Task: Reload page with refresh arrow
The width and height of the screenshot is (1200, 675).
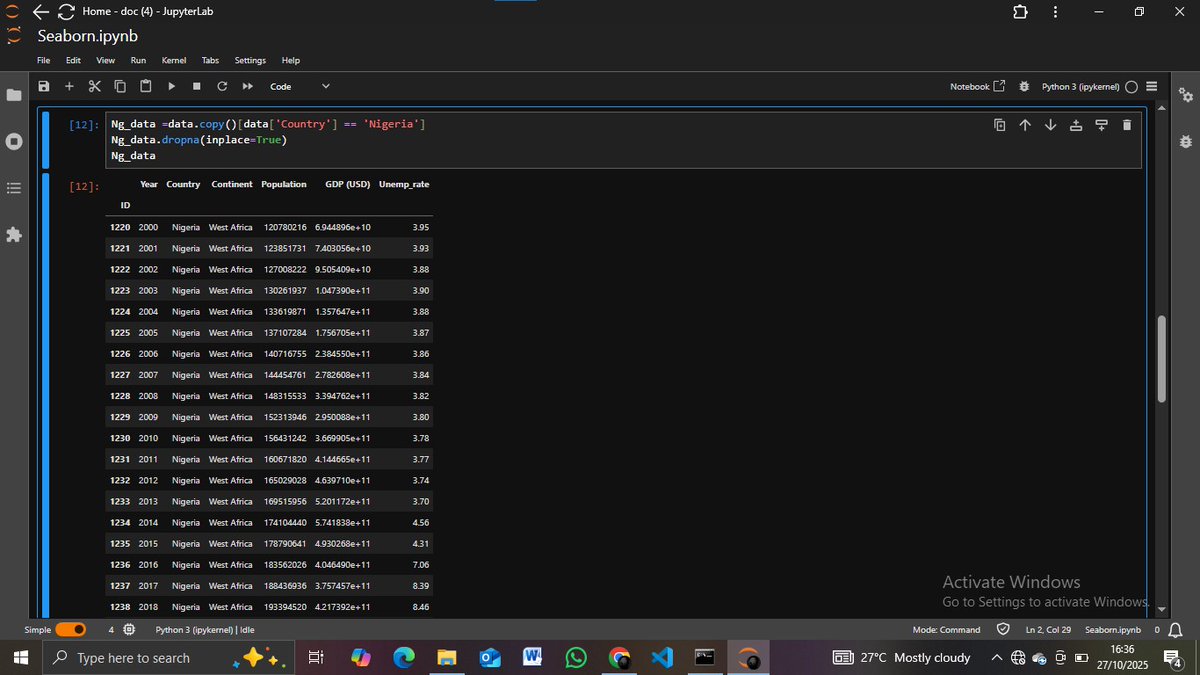Action: click(x=66, y=12)
